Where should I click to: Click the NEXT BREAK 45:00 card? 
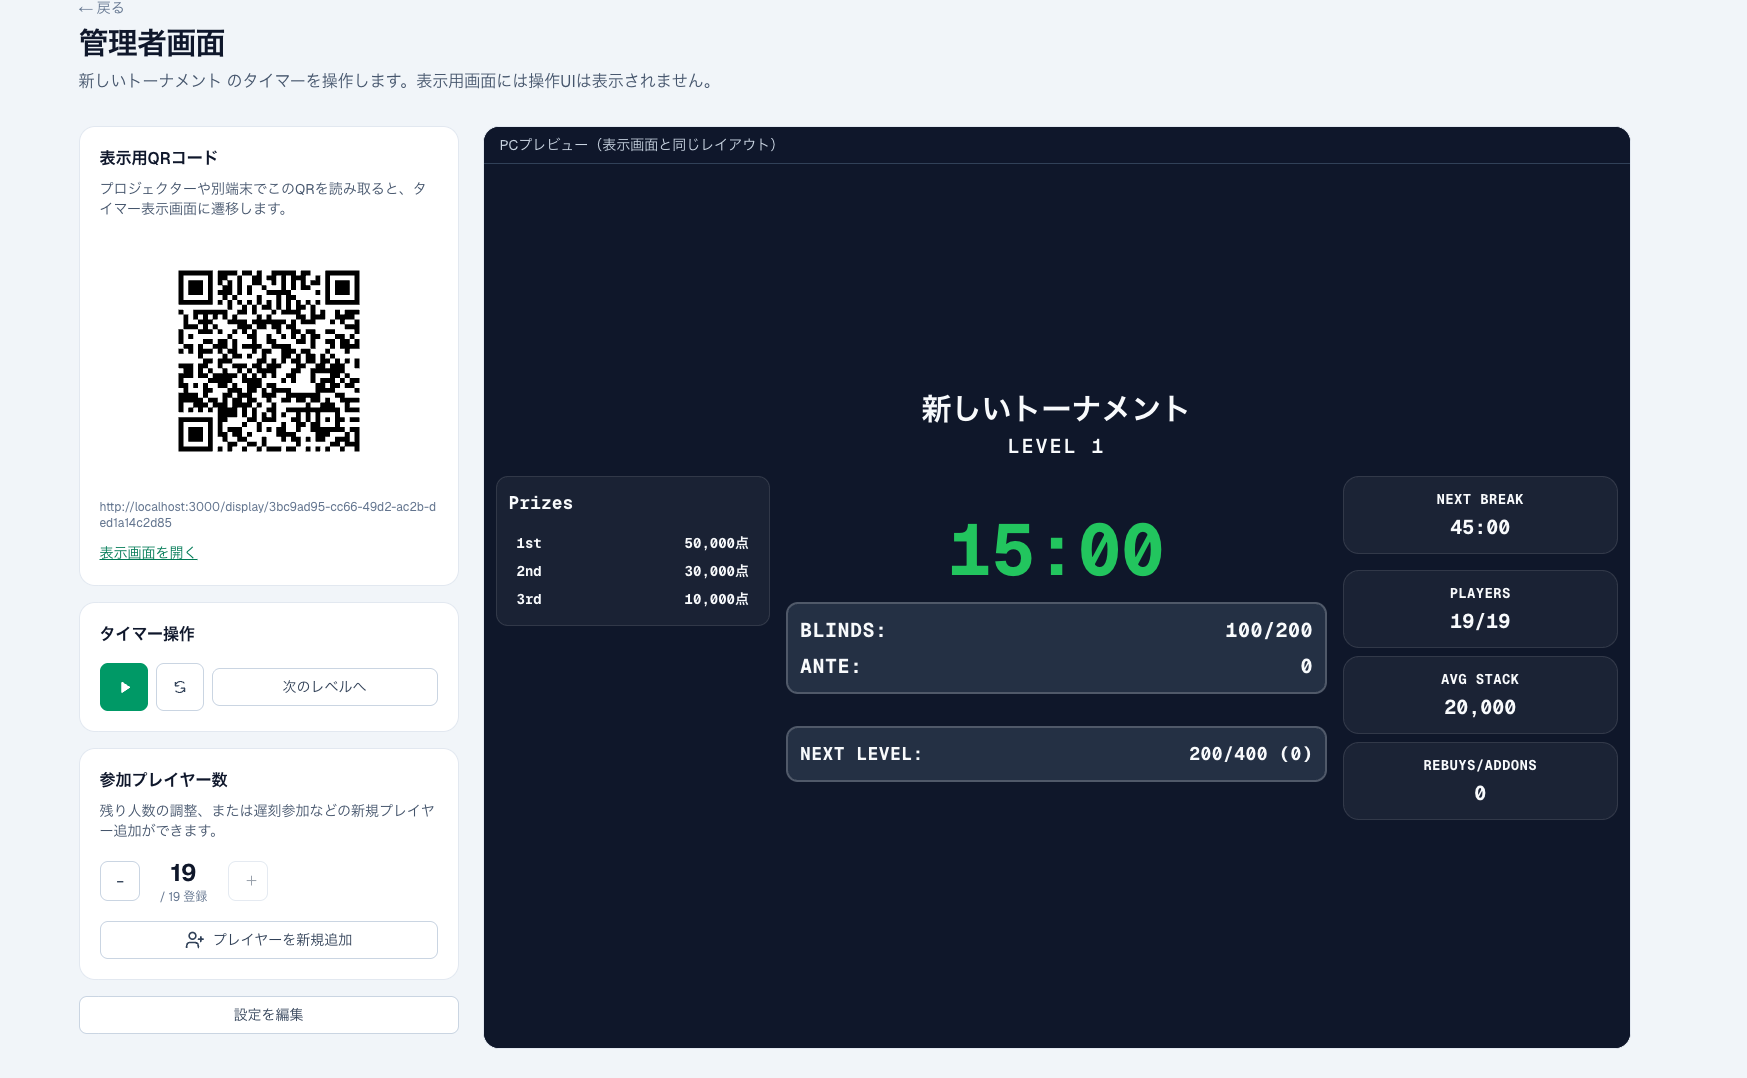1480,515
